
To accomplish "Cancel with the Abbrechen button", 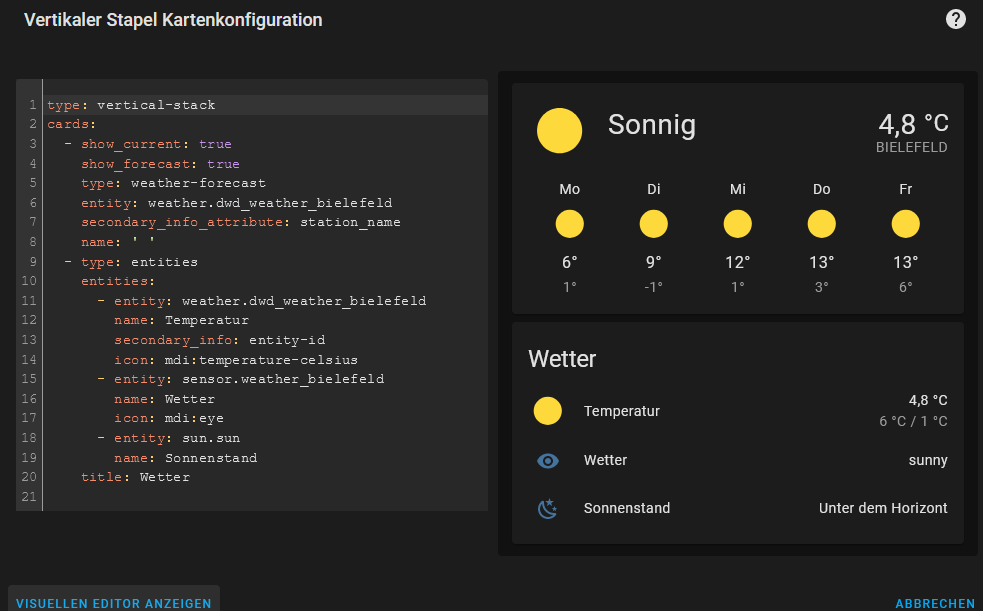I will [934, 603].
